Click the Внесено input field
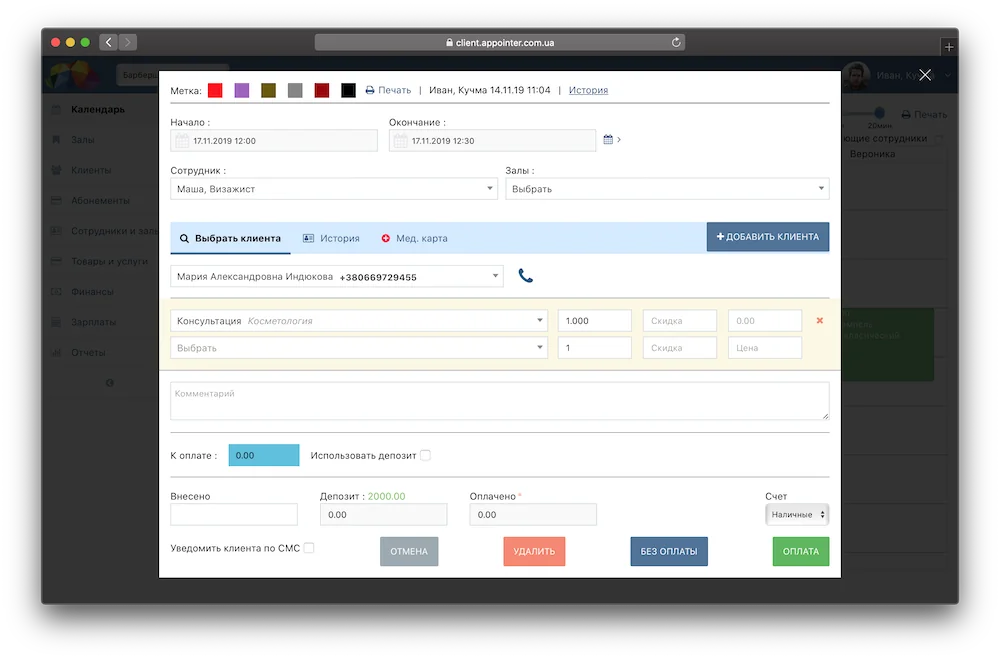Screen dimensions: 1000x659 tap(234, 514)
